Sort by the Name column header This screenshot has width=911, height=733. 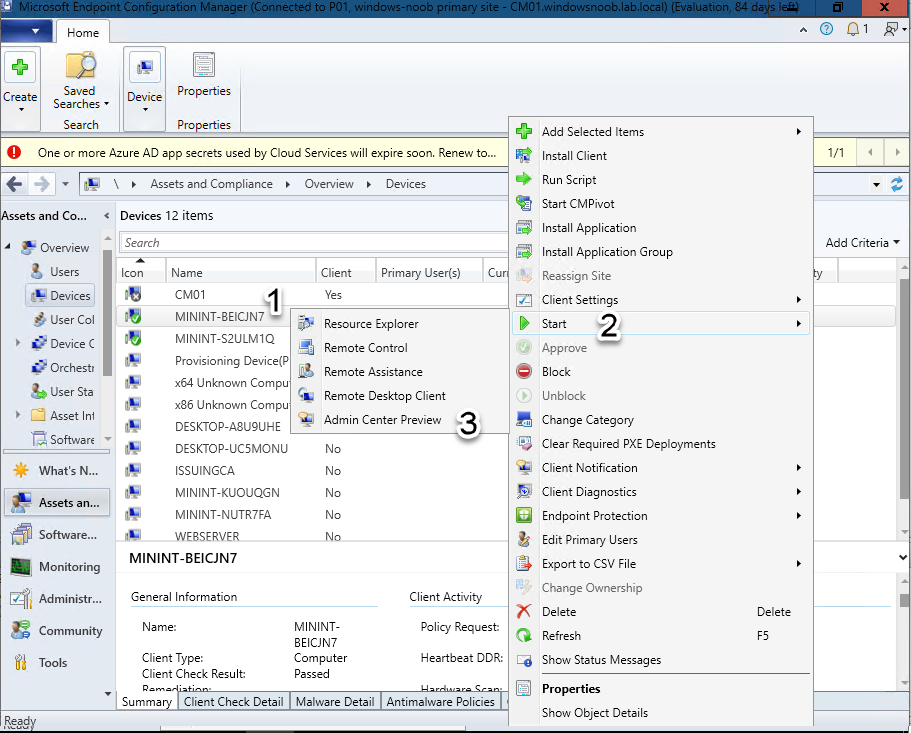click(x=241, y=272)
